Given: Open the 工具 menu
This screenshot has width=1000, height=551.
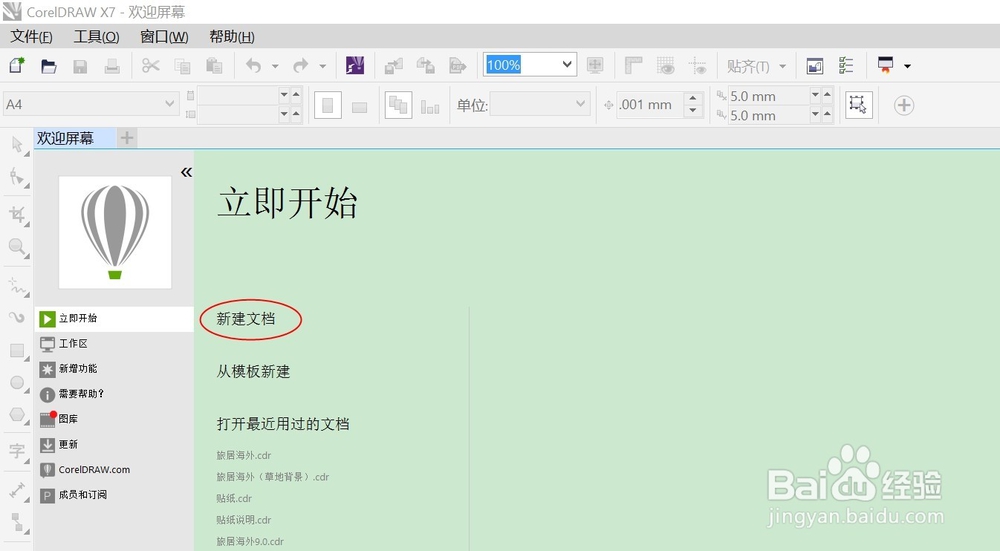Looking at the screenshot, I should (96, 37).
